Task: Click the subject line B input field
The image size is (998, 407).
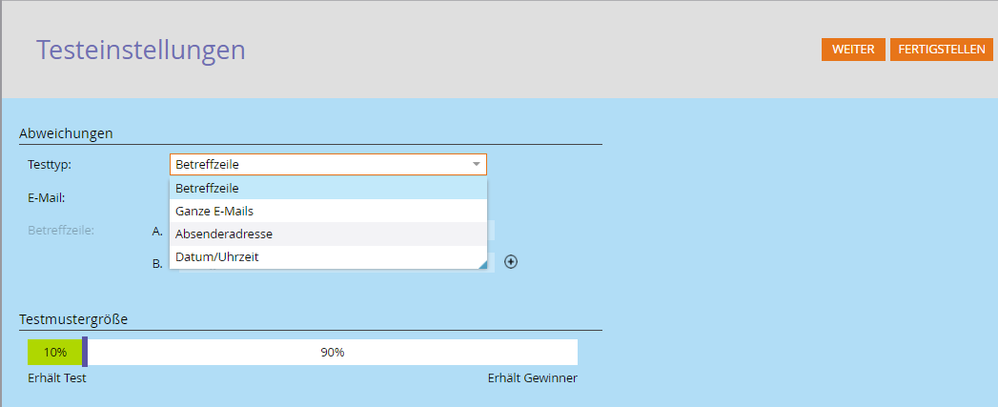Action: click(491, 265)
